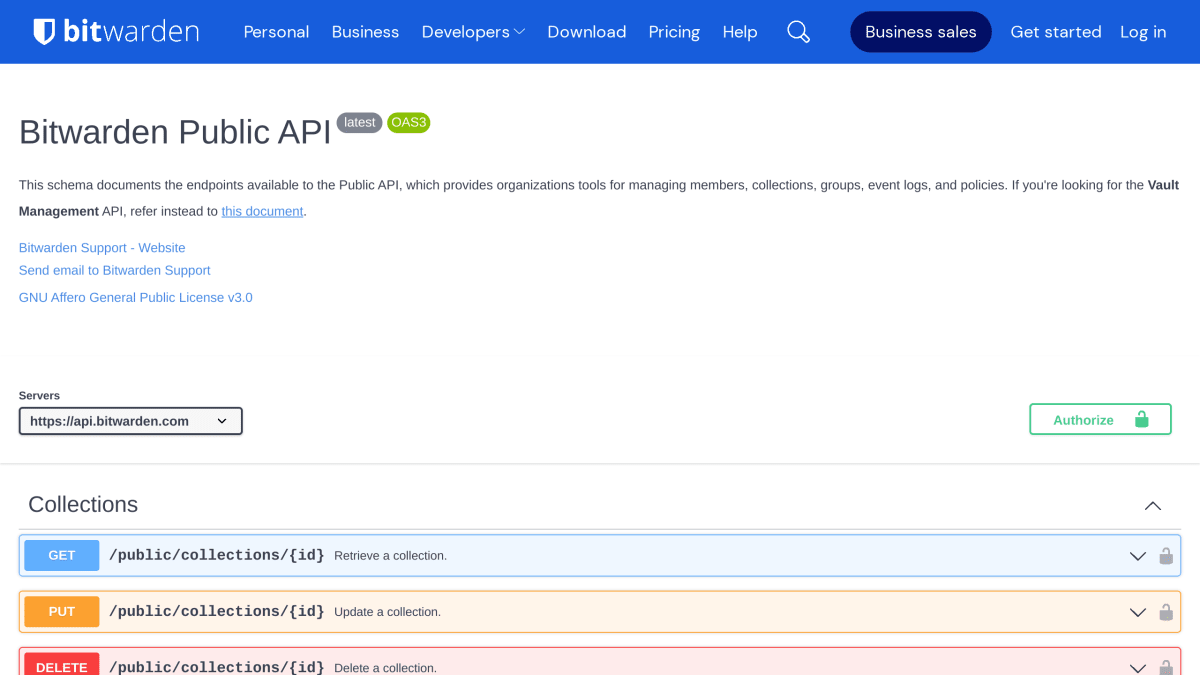Click the DELETE method badge
The height and width of the screenshot is (675, 1200).
point(62,665)
